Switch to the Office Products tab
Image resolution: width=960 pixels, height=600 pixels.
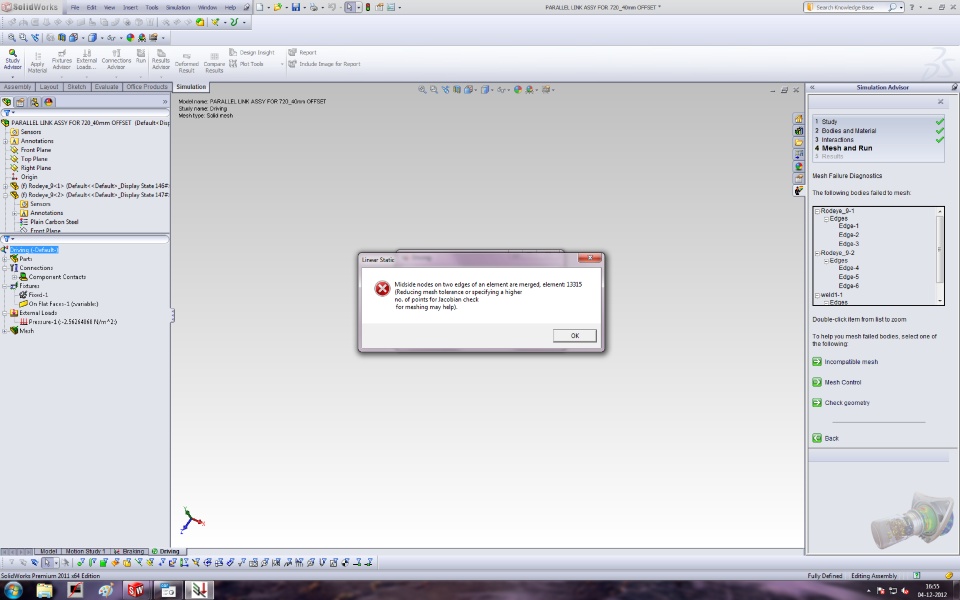tap(146, 87)
